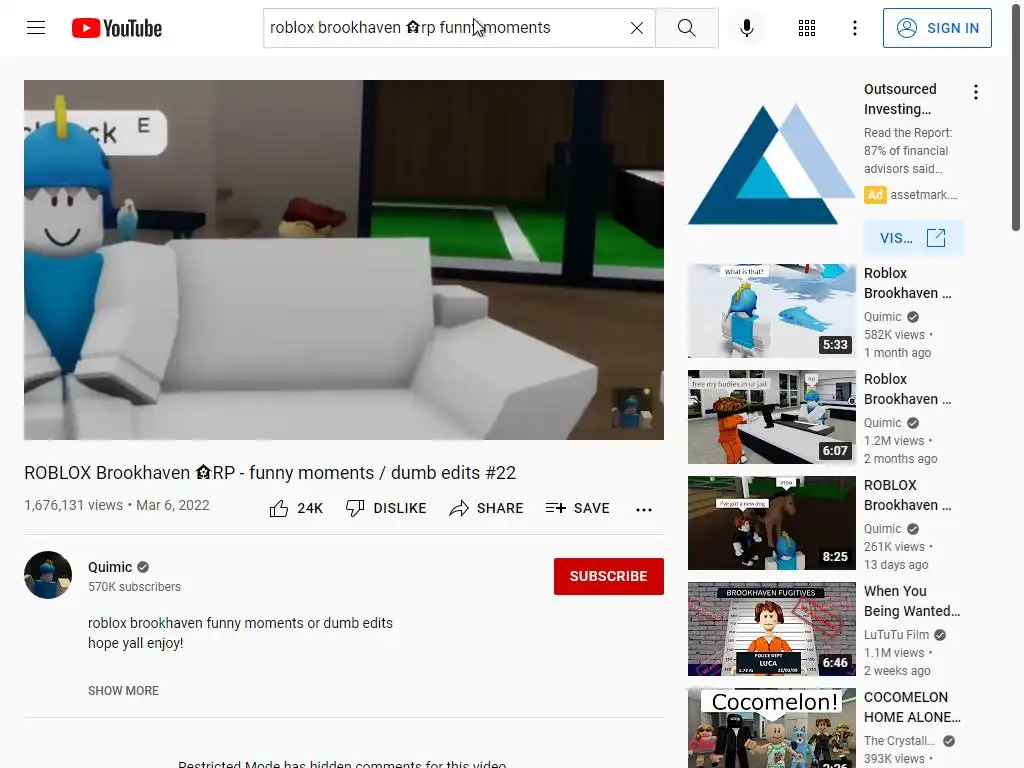Open title 'COCOMELON HOME ALONE...'
1024x768 pixels.
[x=912, y=707]
